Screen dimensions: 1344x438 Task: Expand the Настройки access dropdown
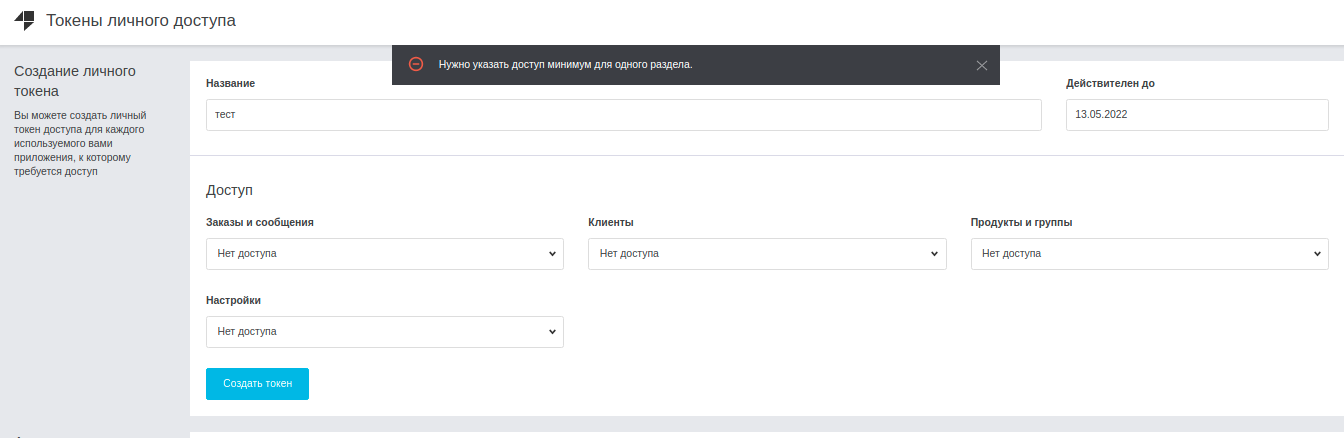point(385,332)
